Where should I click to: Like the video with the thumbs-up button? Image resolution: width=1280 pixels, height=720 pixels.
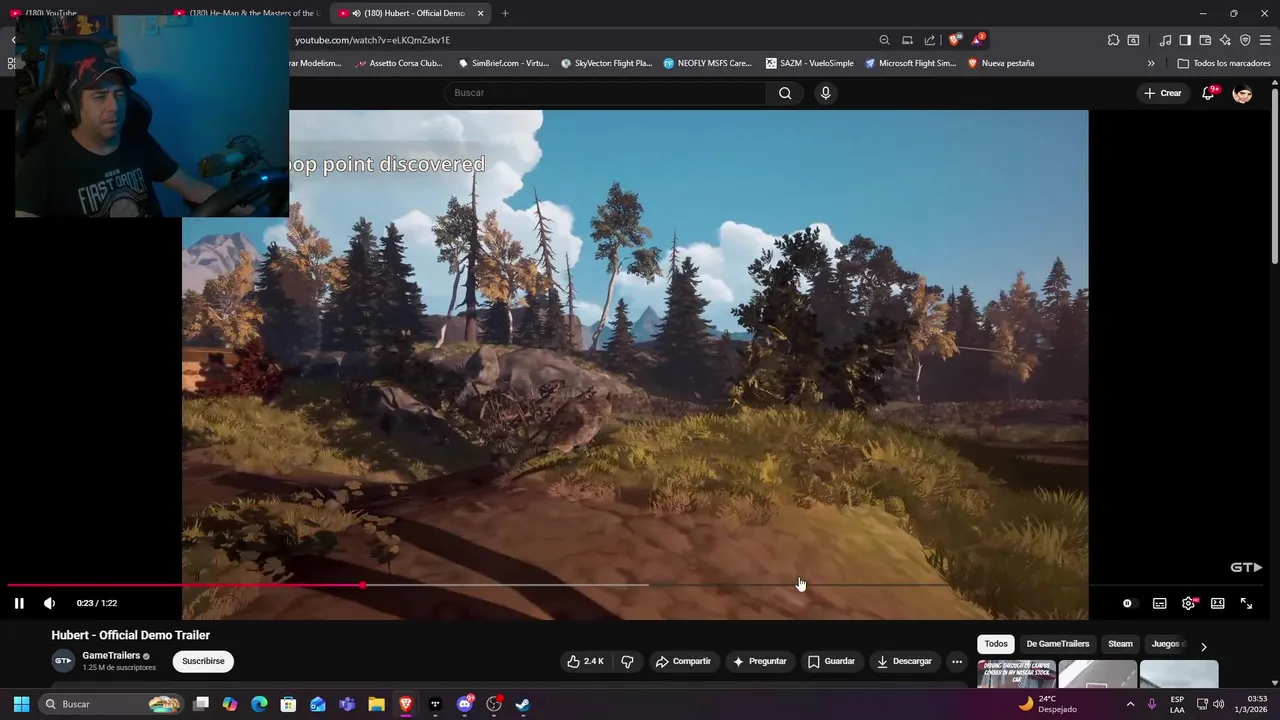coord(585,661)
